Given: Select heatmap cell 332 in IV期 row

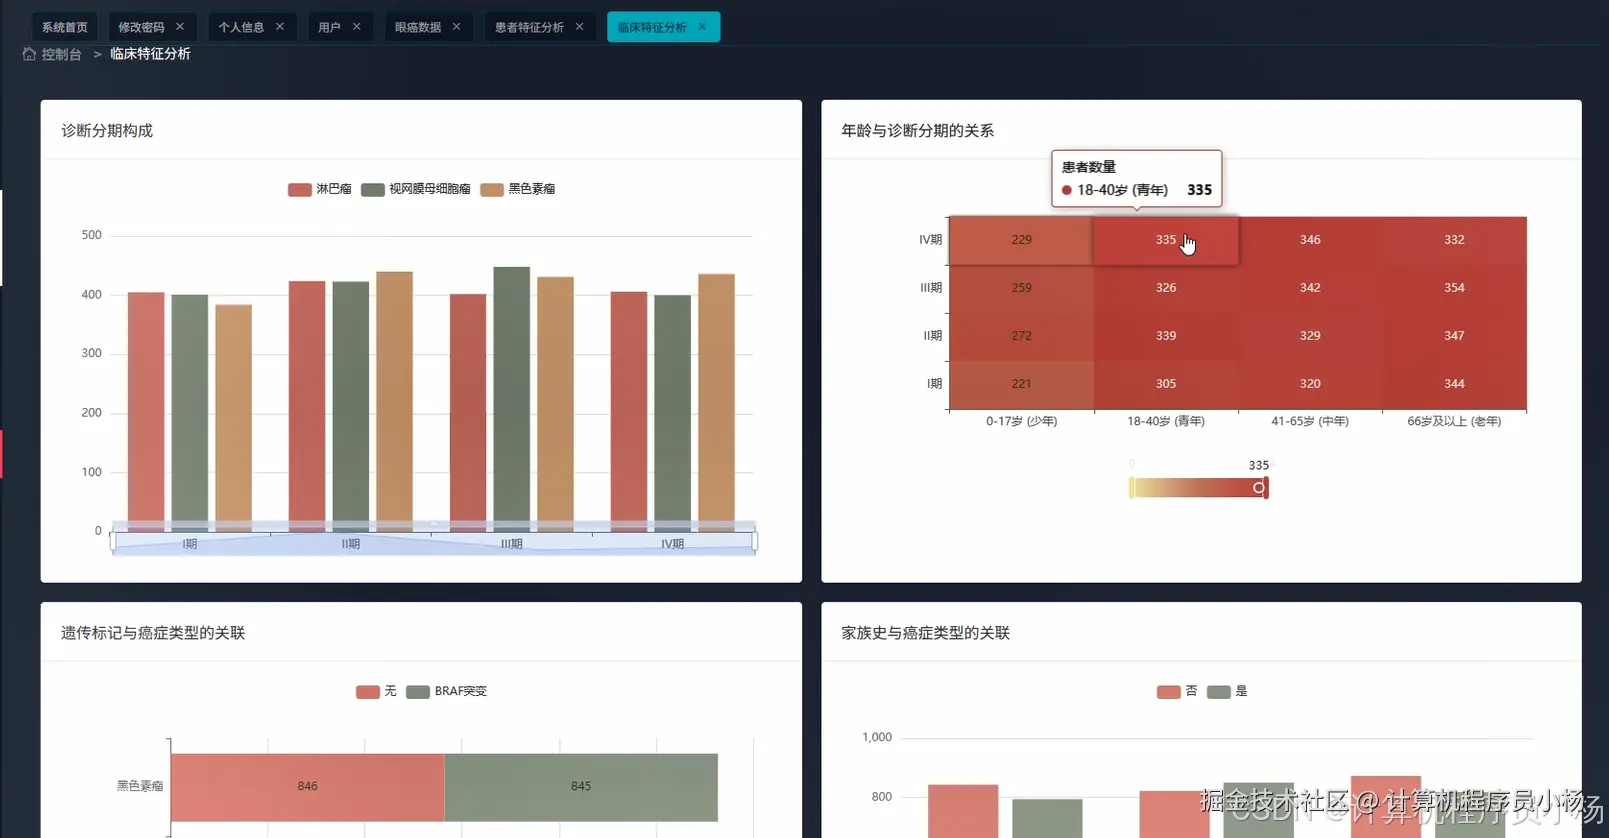Looking at the screenshot, I should click(x=1454, y=240).
